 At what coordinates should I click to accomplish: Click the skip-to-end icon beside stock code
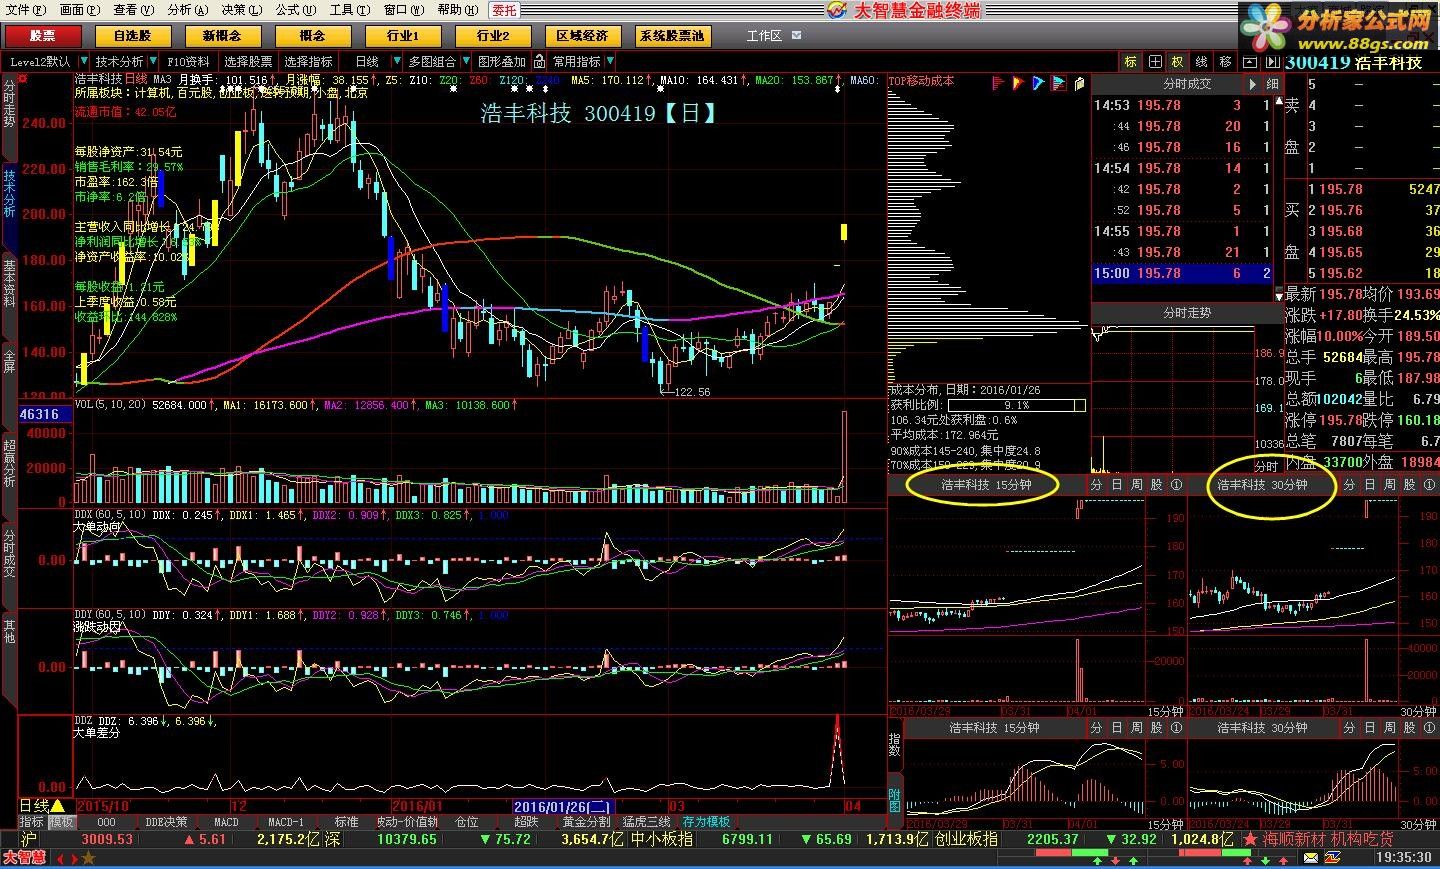coord(1273,62)
